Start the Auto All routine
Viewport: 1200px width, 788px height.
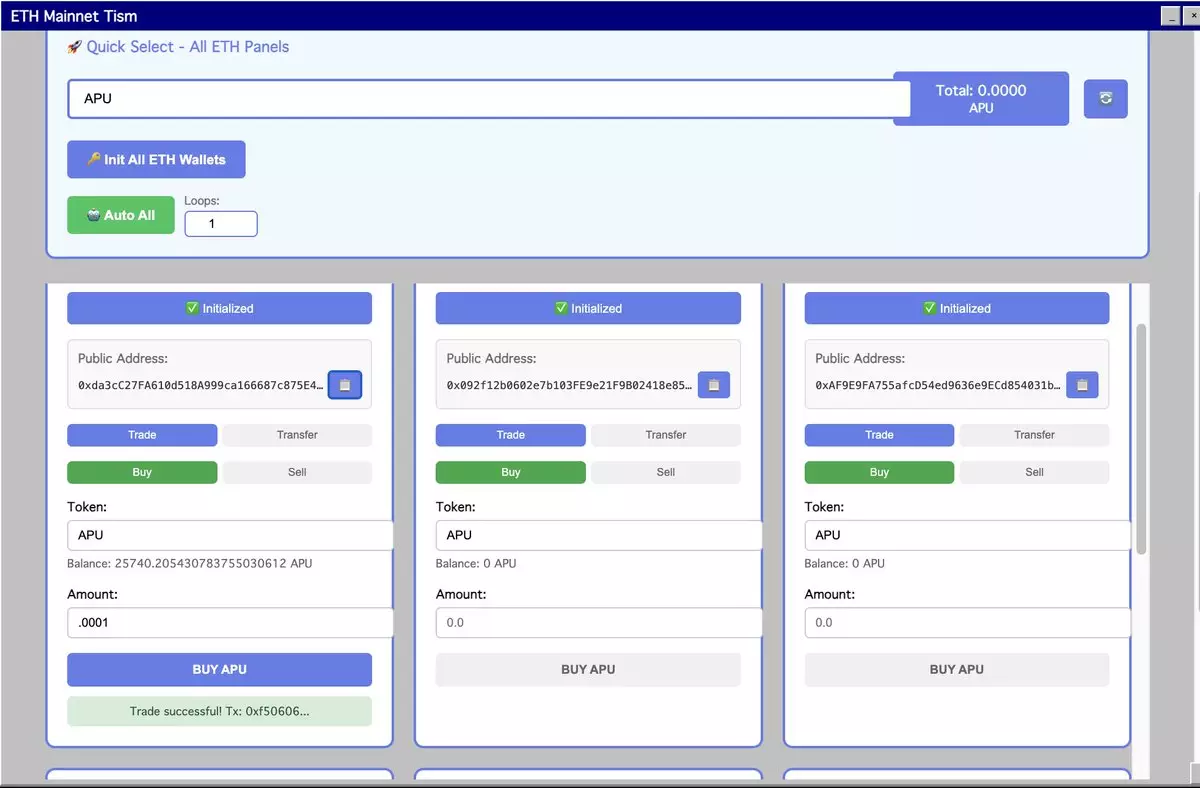[x=120, y=215]
